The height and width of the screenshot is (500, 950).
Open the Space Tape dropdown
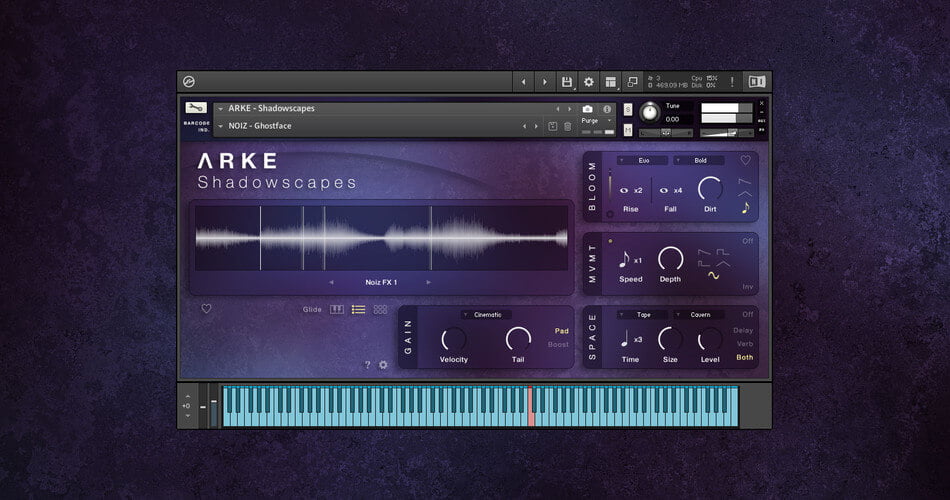click(x=643, y=315)
